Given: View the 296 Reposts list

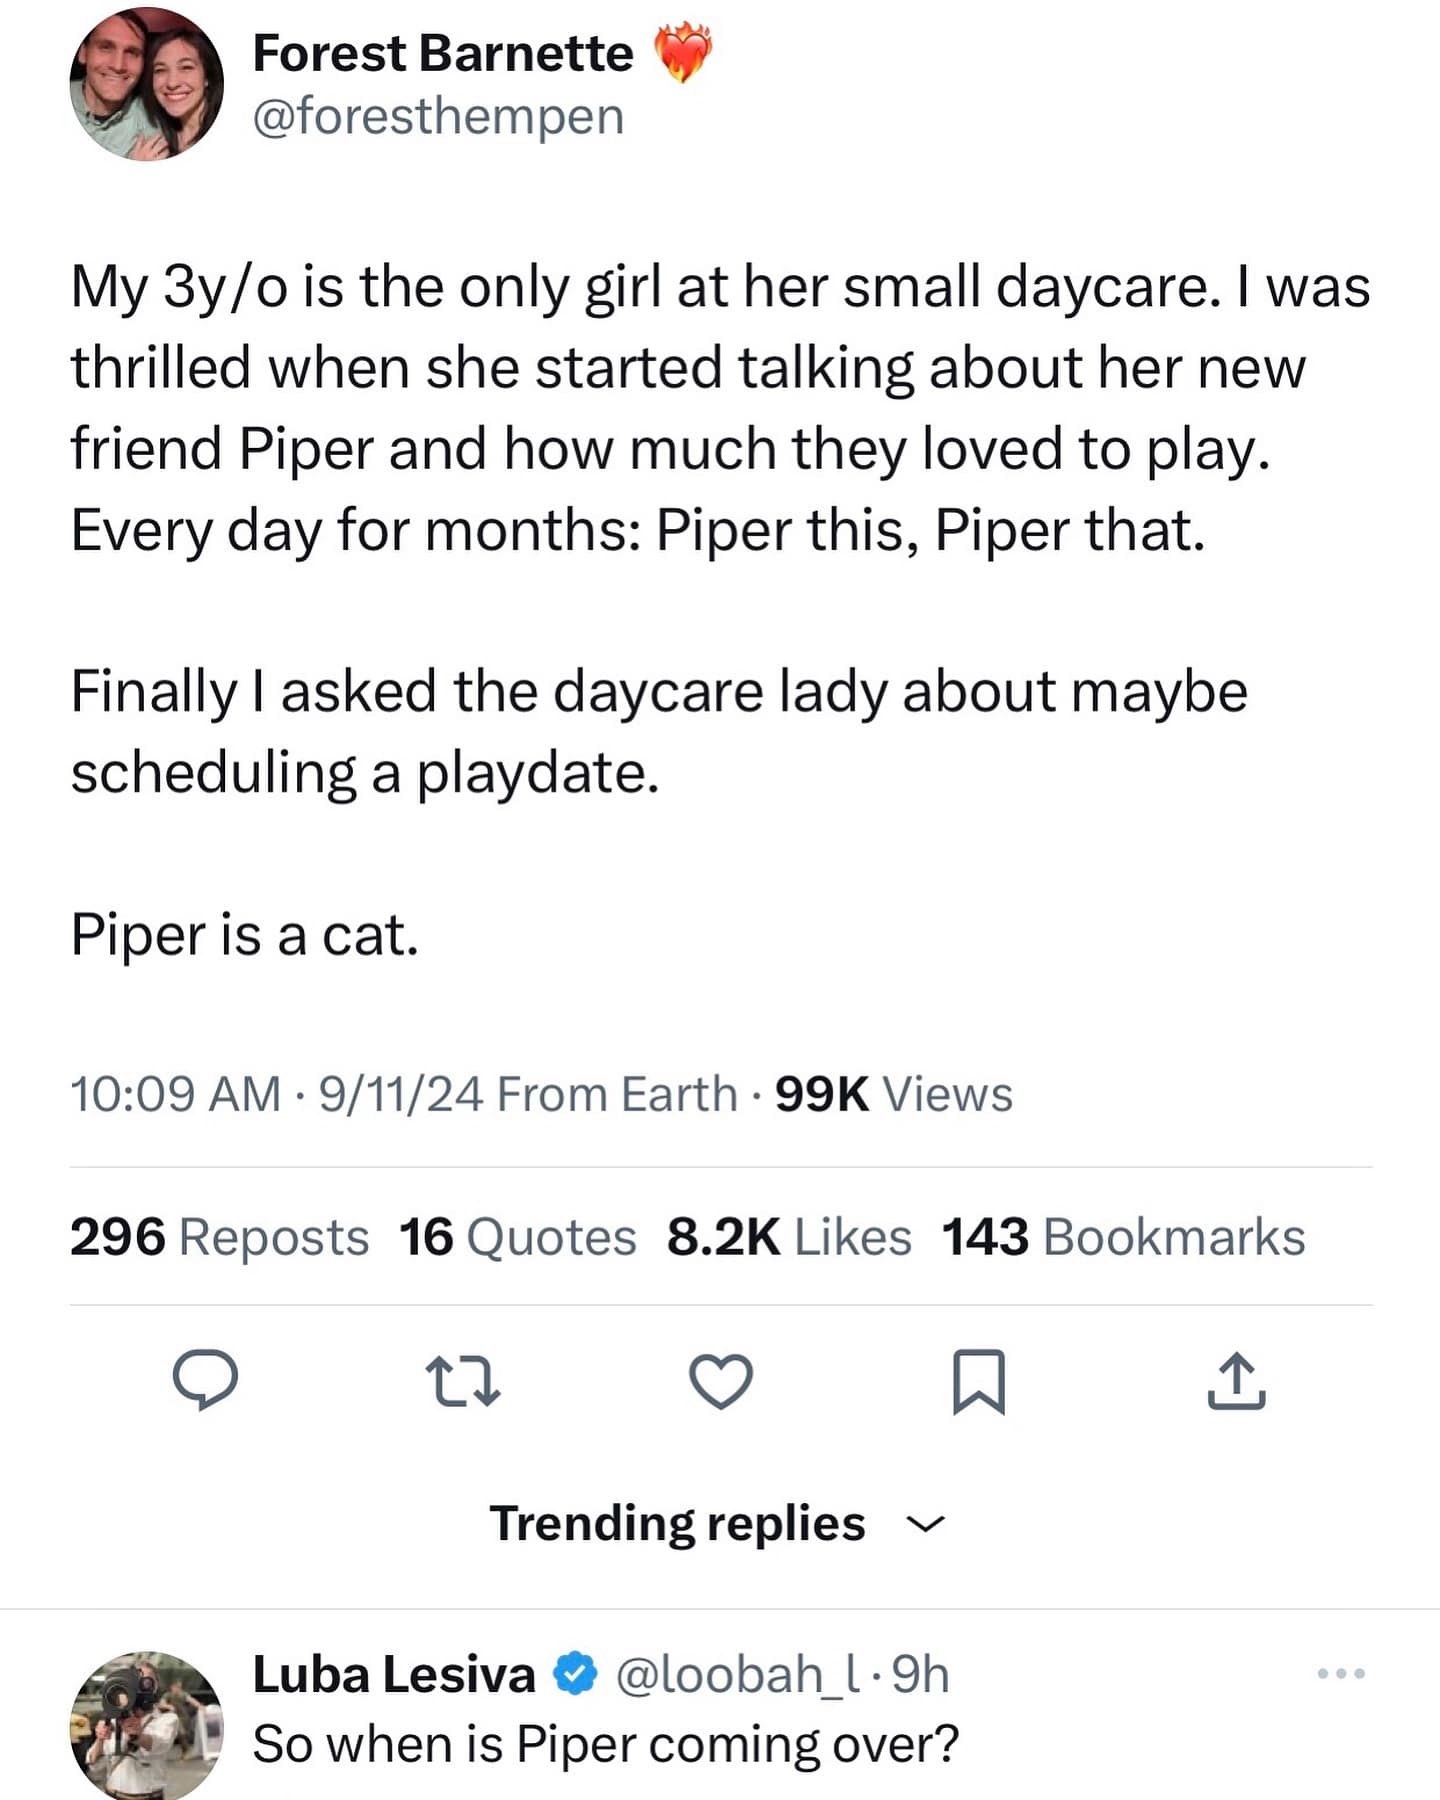Looking at the screenshot, I should pos(219,1237).
